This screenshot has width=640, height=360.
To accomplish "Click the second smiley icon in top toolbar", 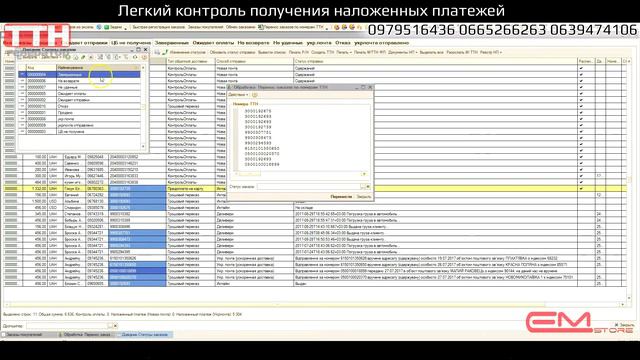I will click(x=344, y=27).
